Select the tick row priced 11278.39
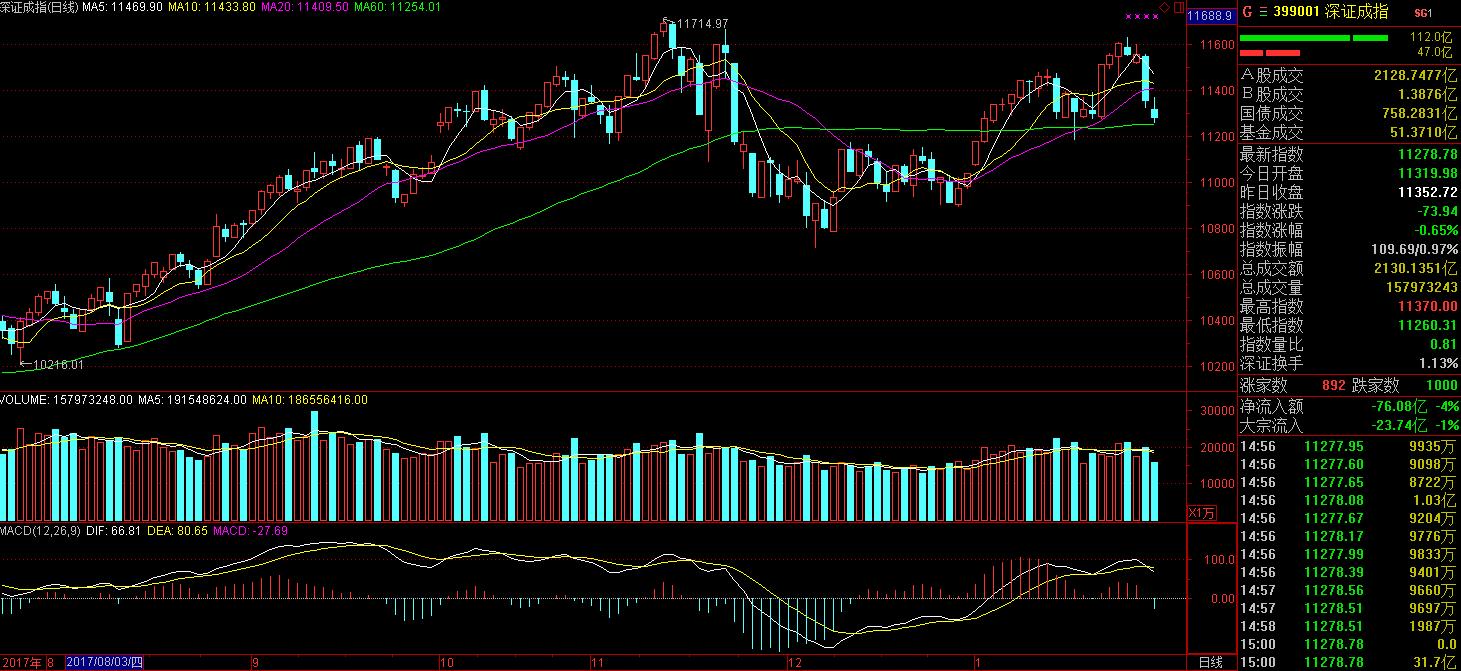 [x=1349, y=572]
